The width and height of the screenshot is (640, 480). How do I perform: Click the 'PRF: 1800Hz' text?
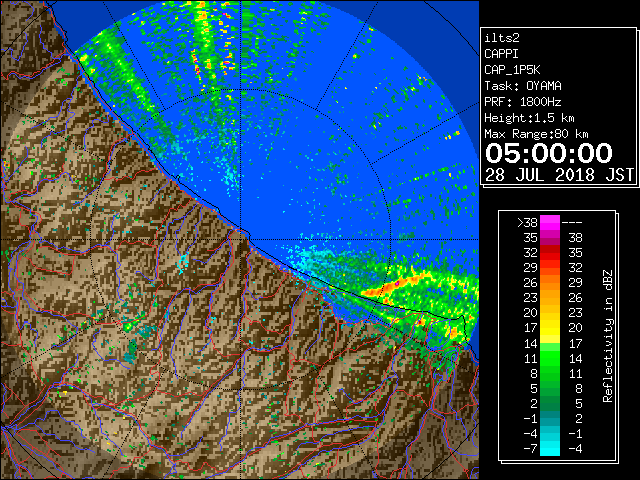523,102
